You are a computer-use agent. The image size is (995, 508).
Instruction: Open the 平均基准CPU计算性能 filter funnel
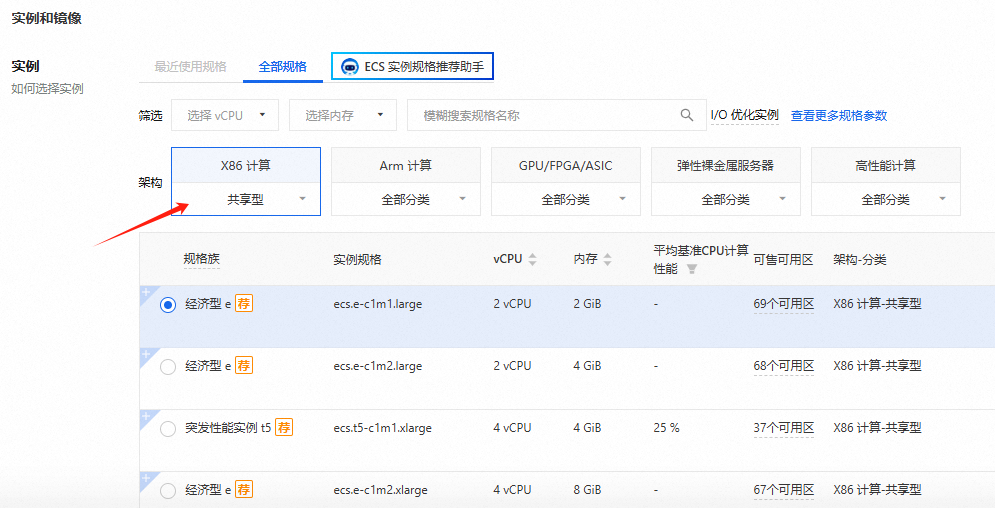692,270
